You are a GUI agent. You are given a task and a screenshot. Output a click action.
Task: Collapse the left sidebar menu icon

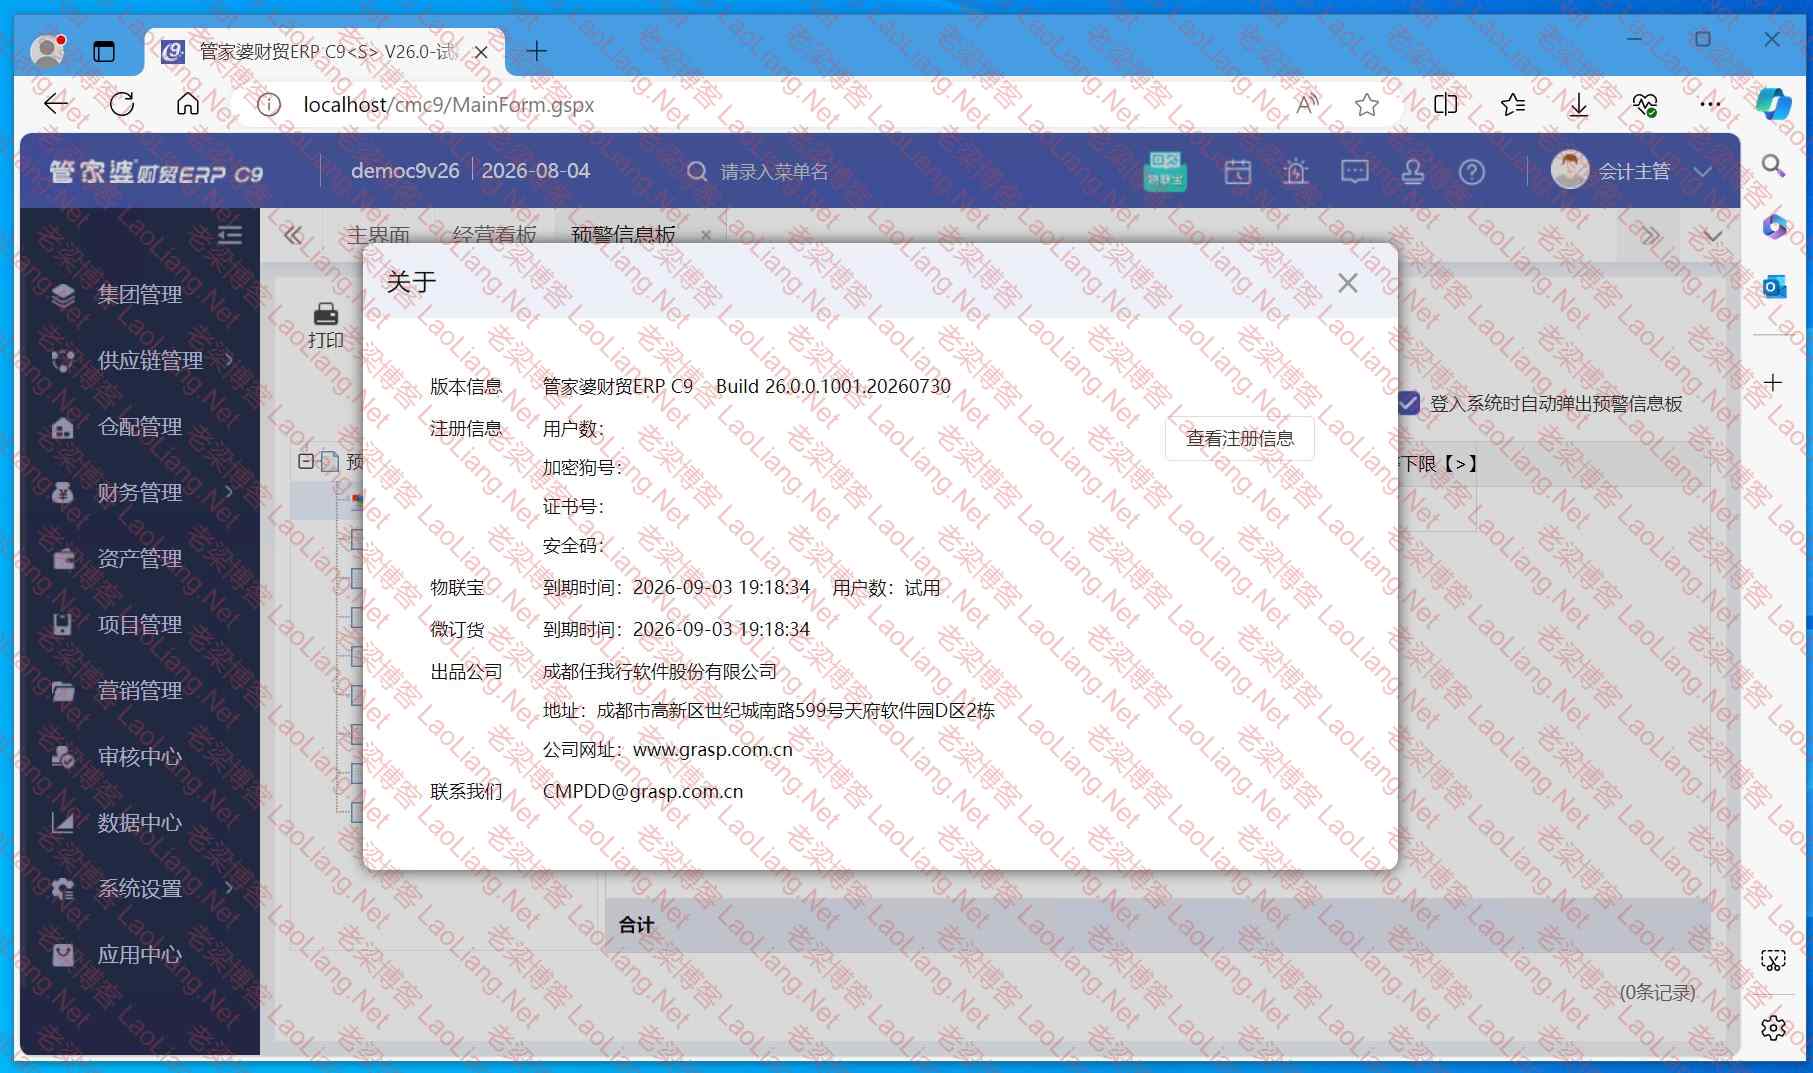[230, 234]
